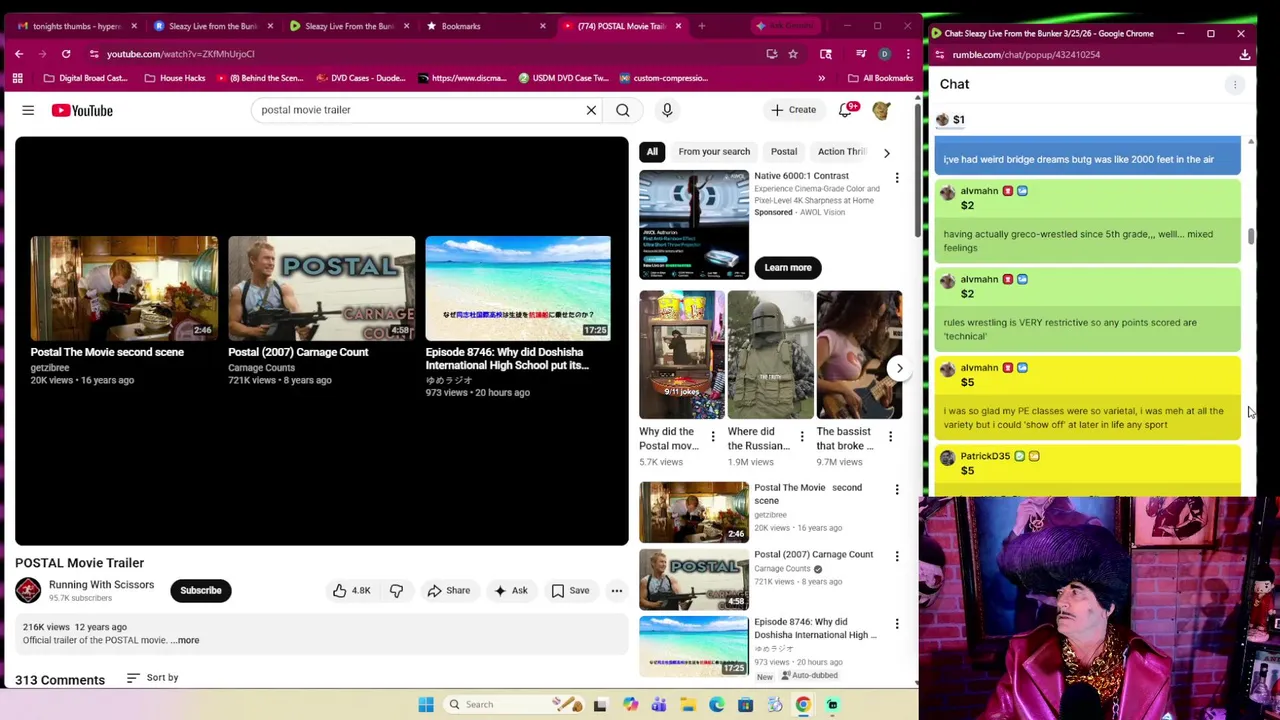Open the Windows Start menu
Viewport: 1280px width, 720px height.
tap(426, 705)
